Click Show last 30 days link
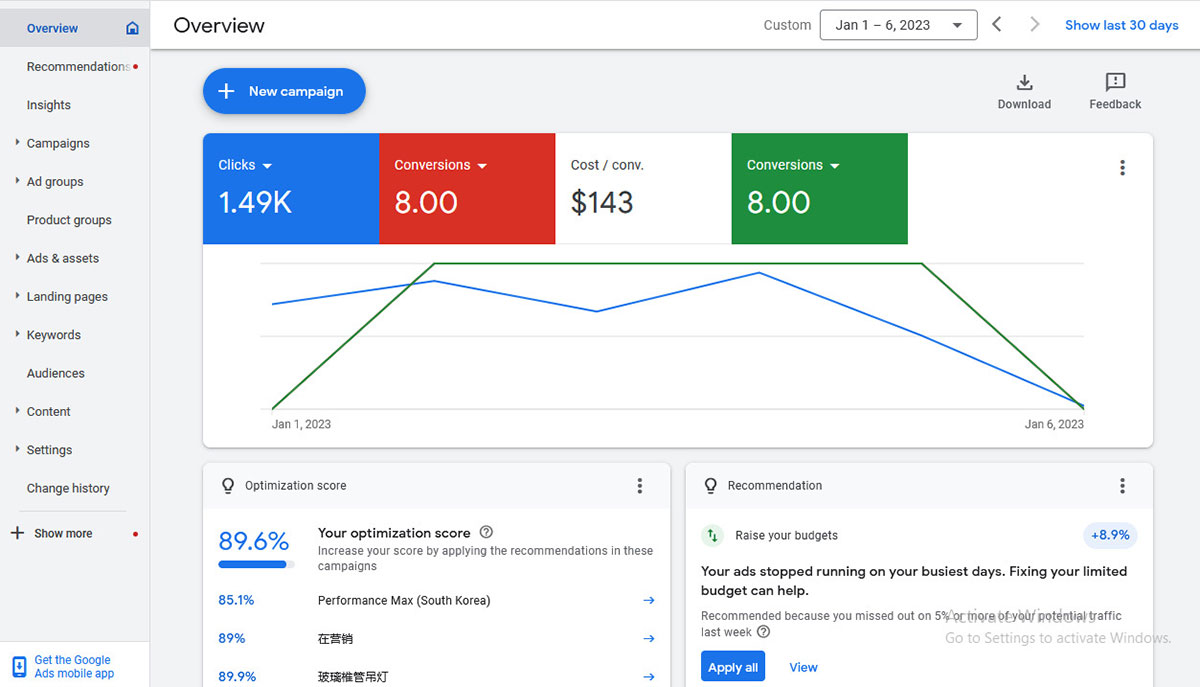1200x687 pixels. coord(1121,25)
